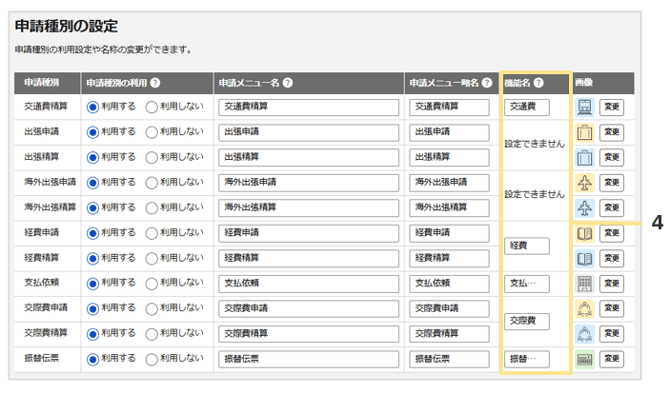670x394 pixels.
Task: Edit the 機能名 field starting with 支払
Action: click(527, 284)
